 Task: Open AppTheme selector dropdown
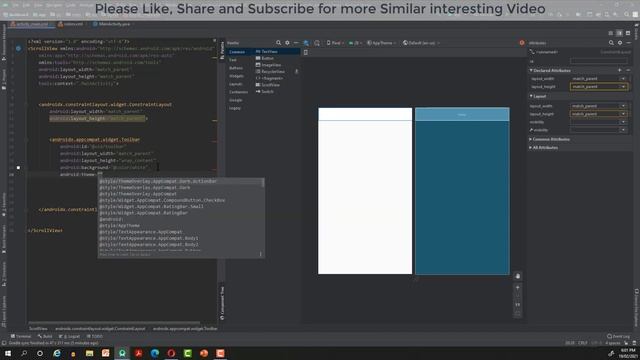[381, 43]
